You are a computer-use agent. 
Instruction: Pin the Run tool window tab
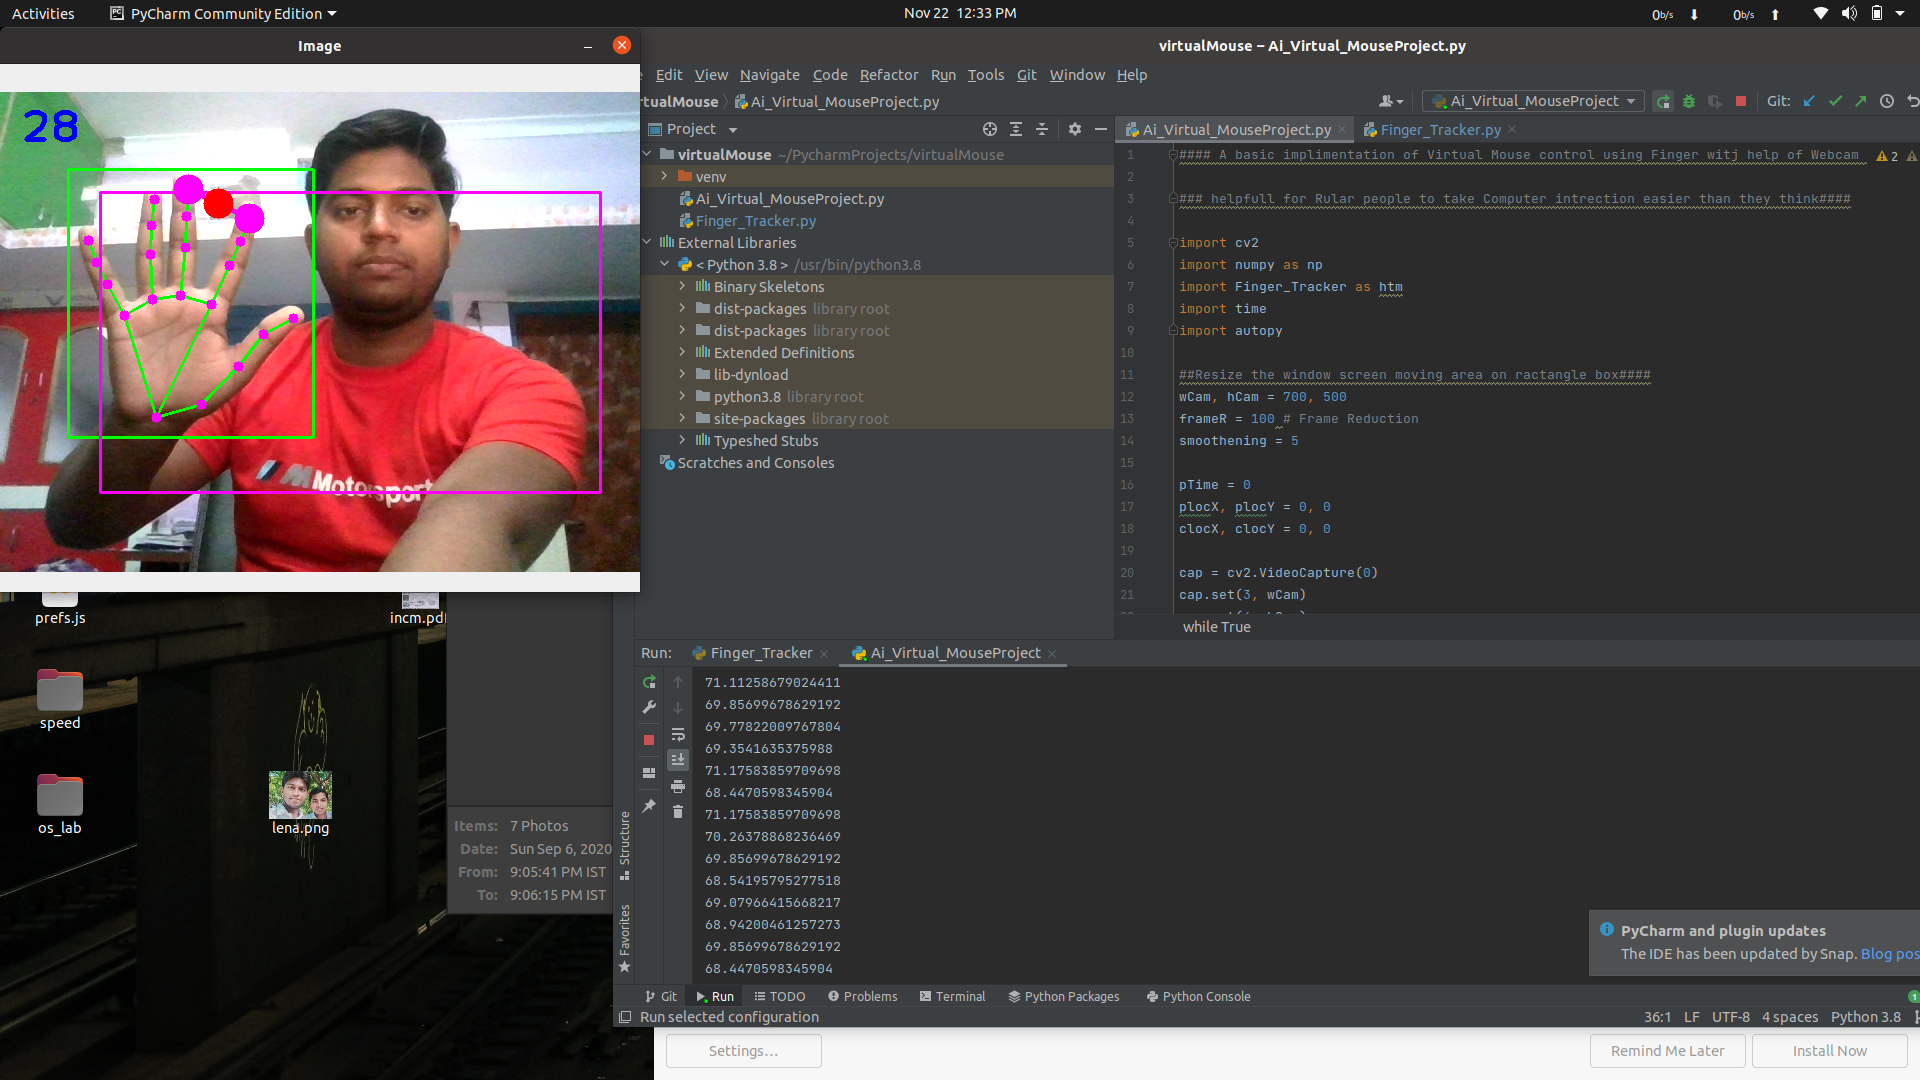[x=649, y=804]
